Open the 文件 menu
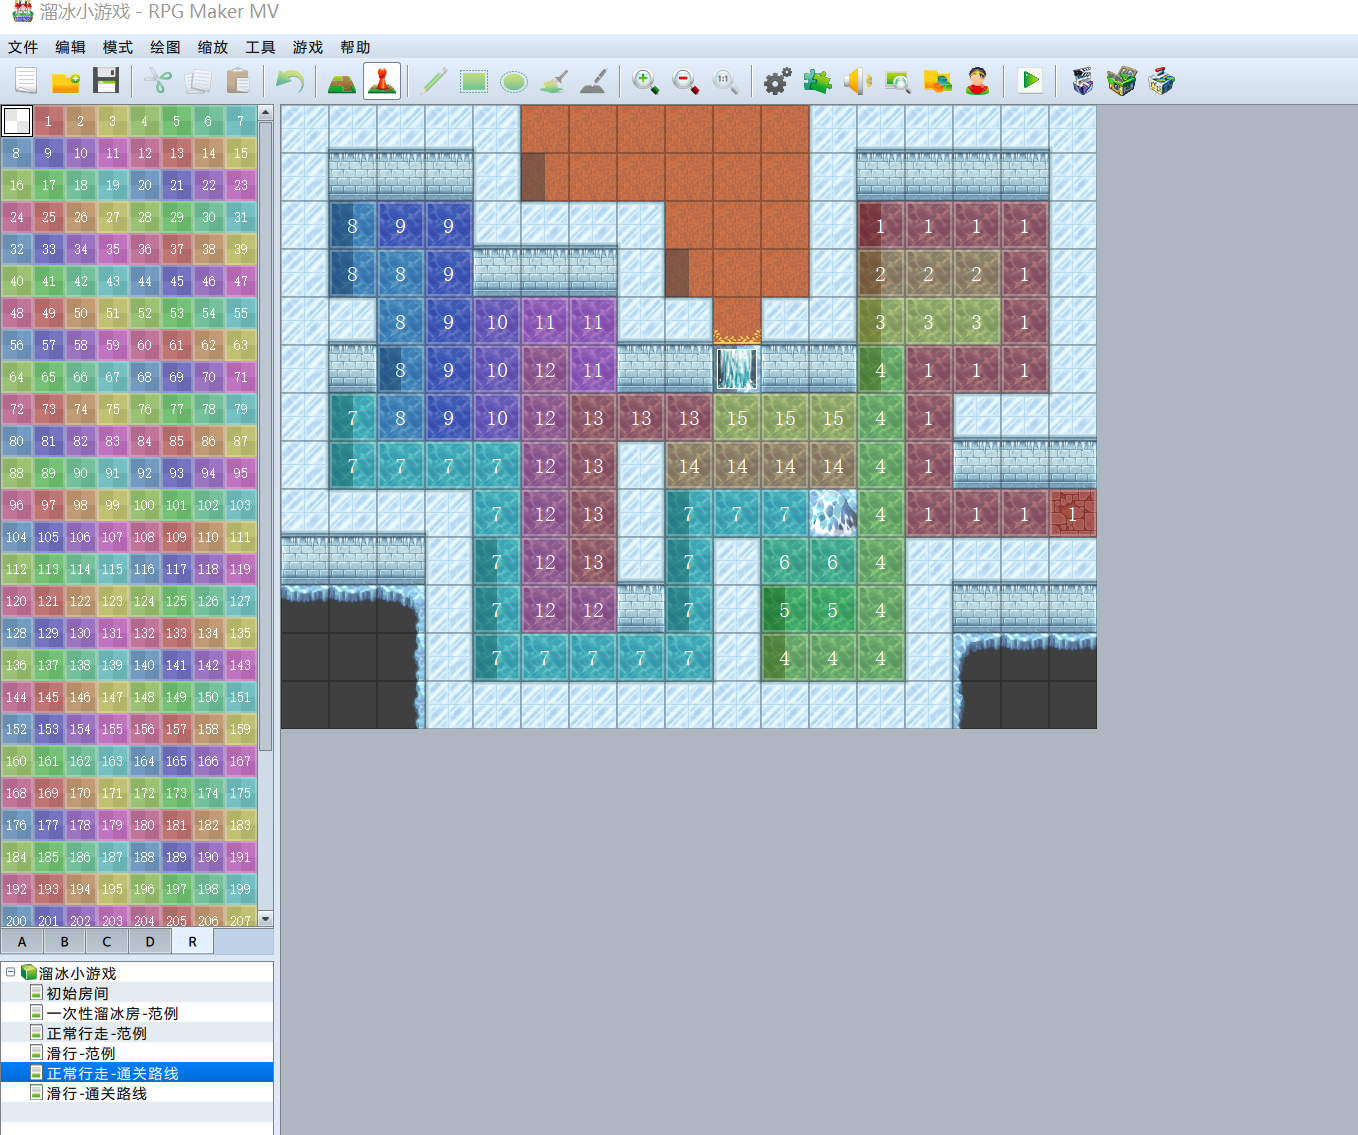Viewport: 1358px width, 1135px height. click(x=23, y=47)
